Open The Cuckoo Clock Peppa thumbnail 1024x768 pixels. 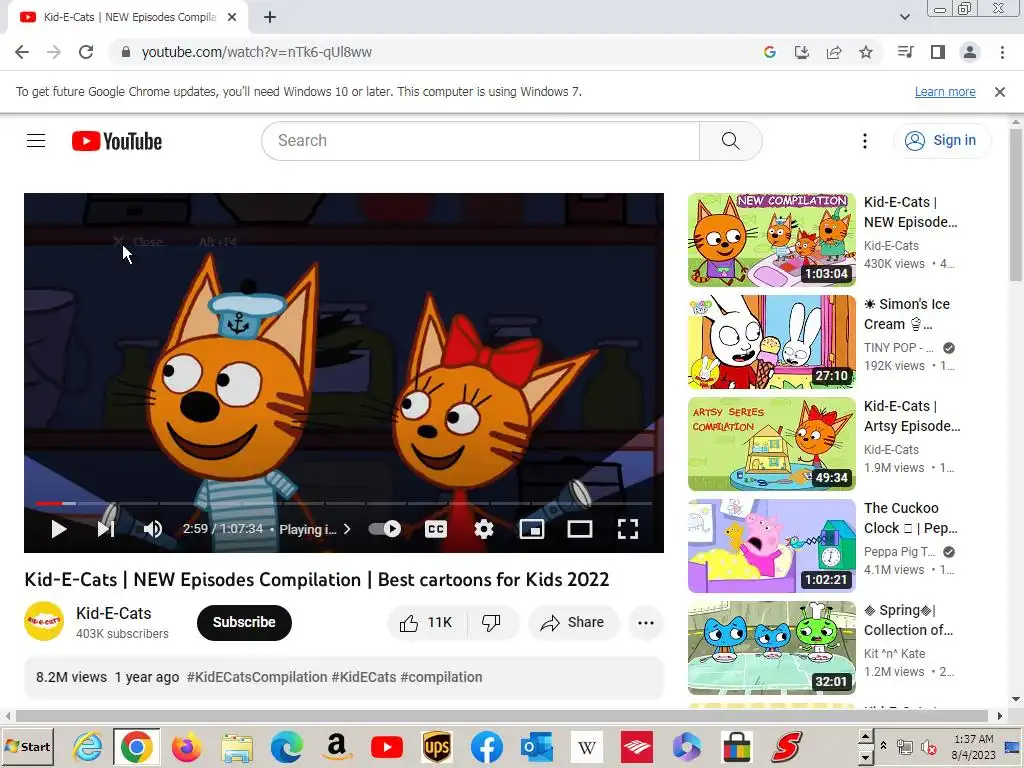(x=771, y=545)
